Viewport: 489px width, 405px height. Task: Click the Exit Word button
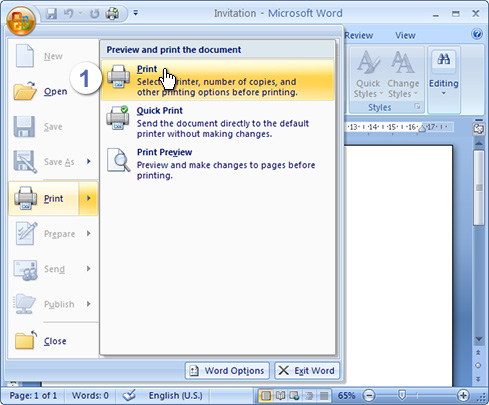307,371
